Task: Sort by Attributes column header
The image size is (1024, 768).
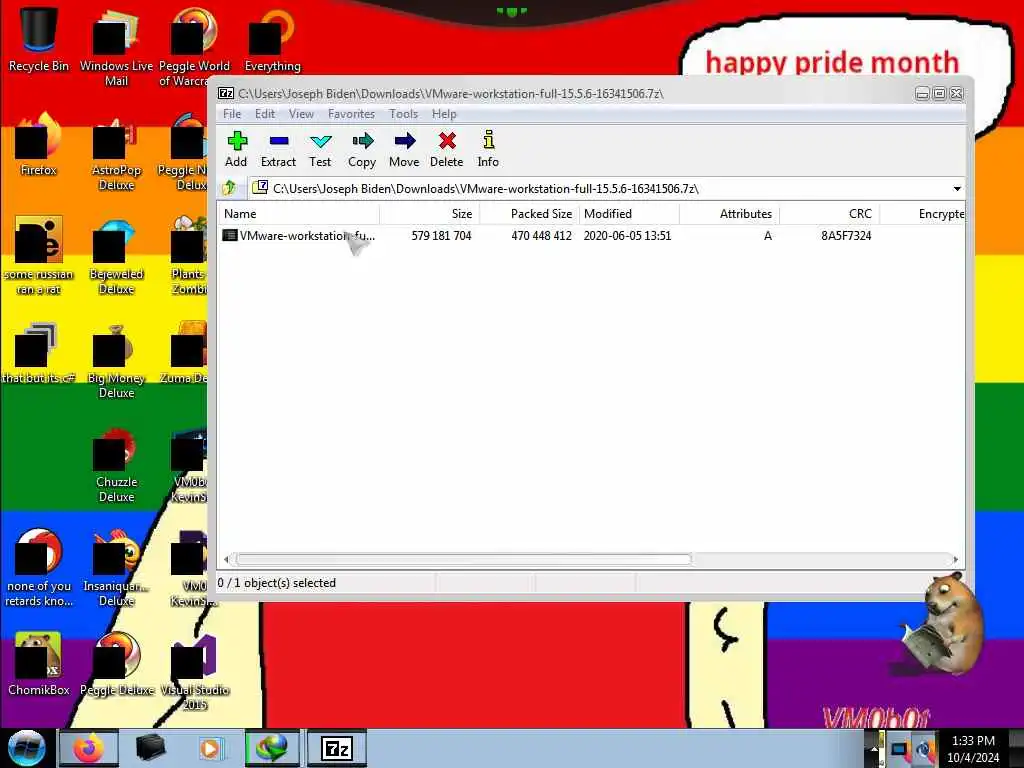Action: point(729,214)
